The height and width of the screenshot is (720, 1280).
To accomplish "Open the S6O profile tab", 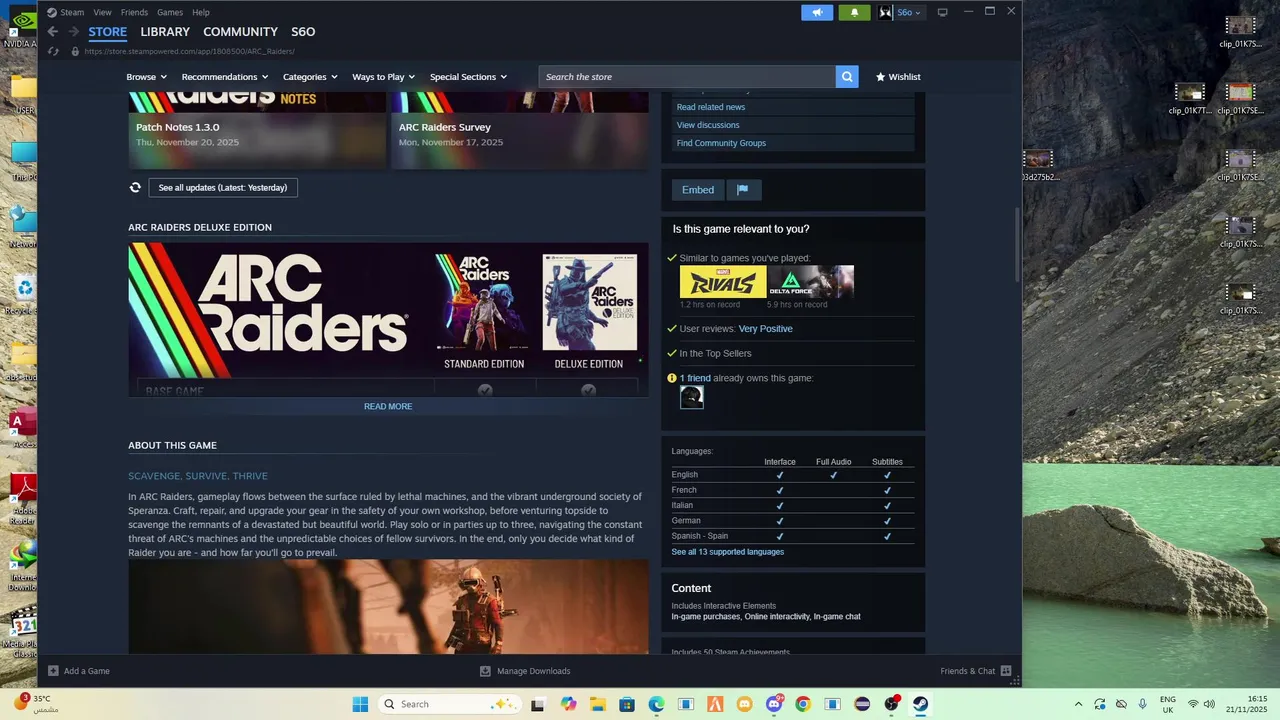I will pos(303,32).
